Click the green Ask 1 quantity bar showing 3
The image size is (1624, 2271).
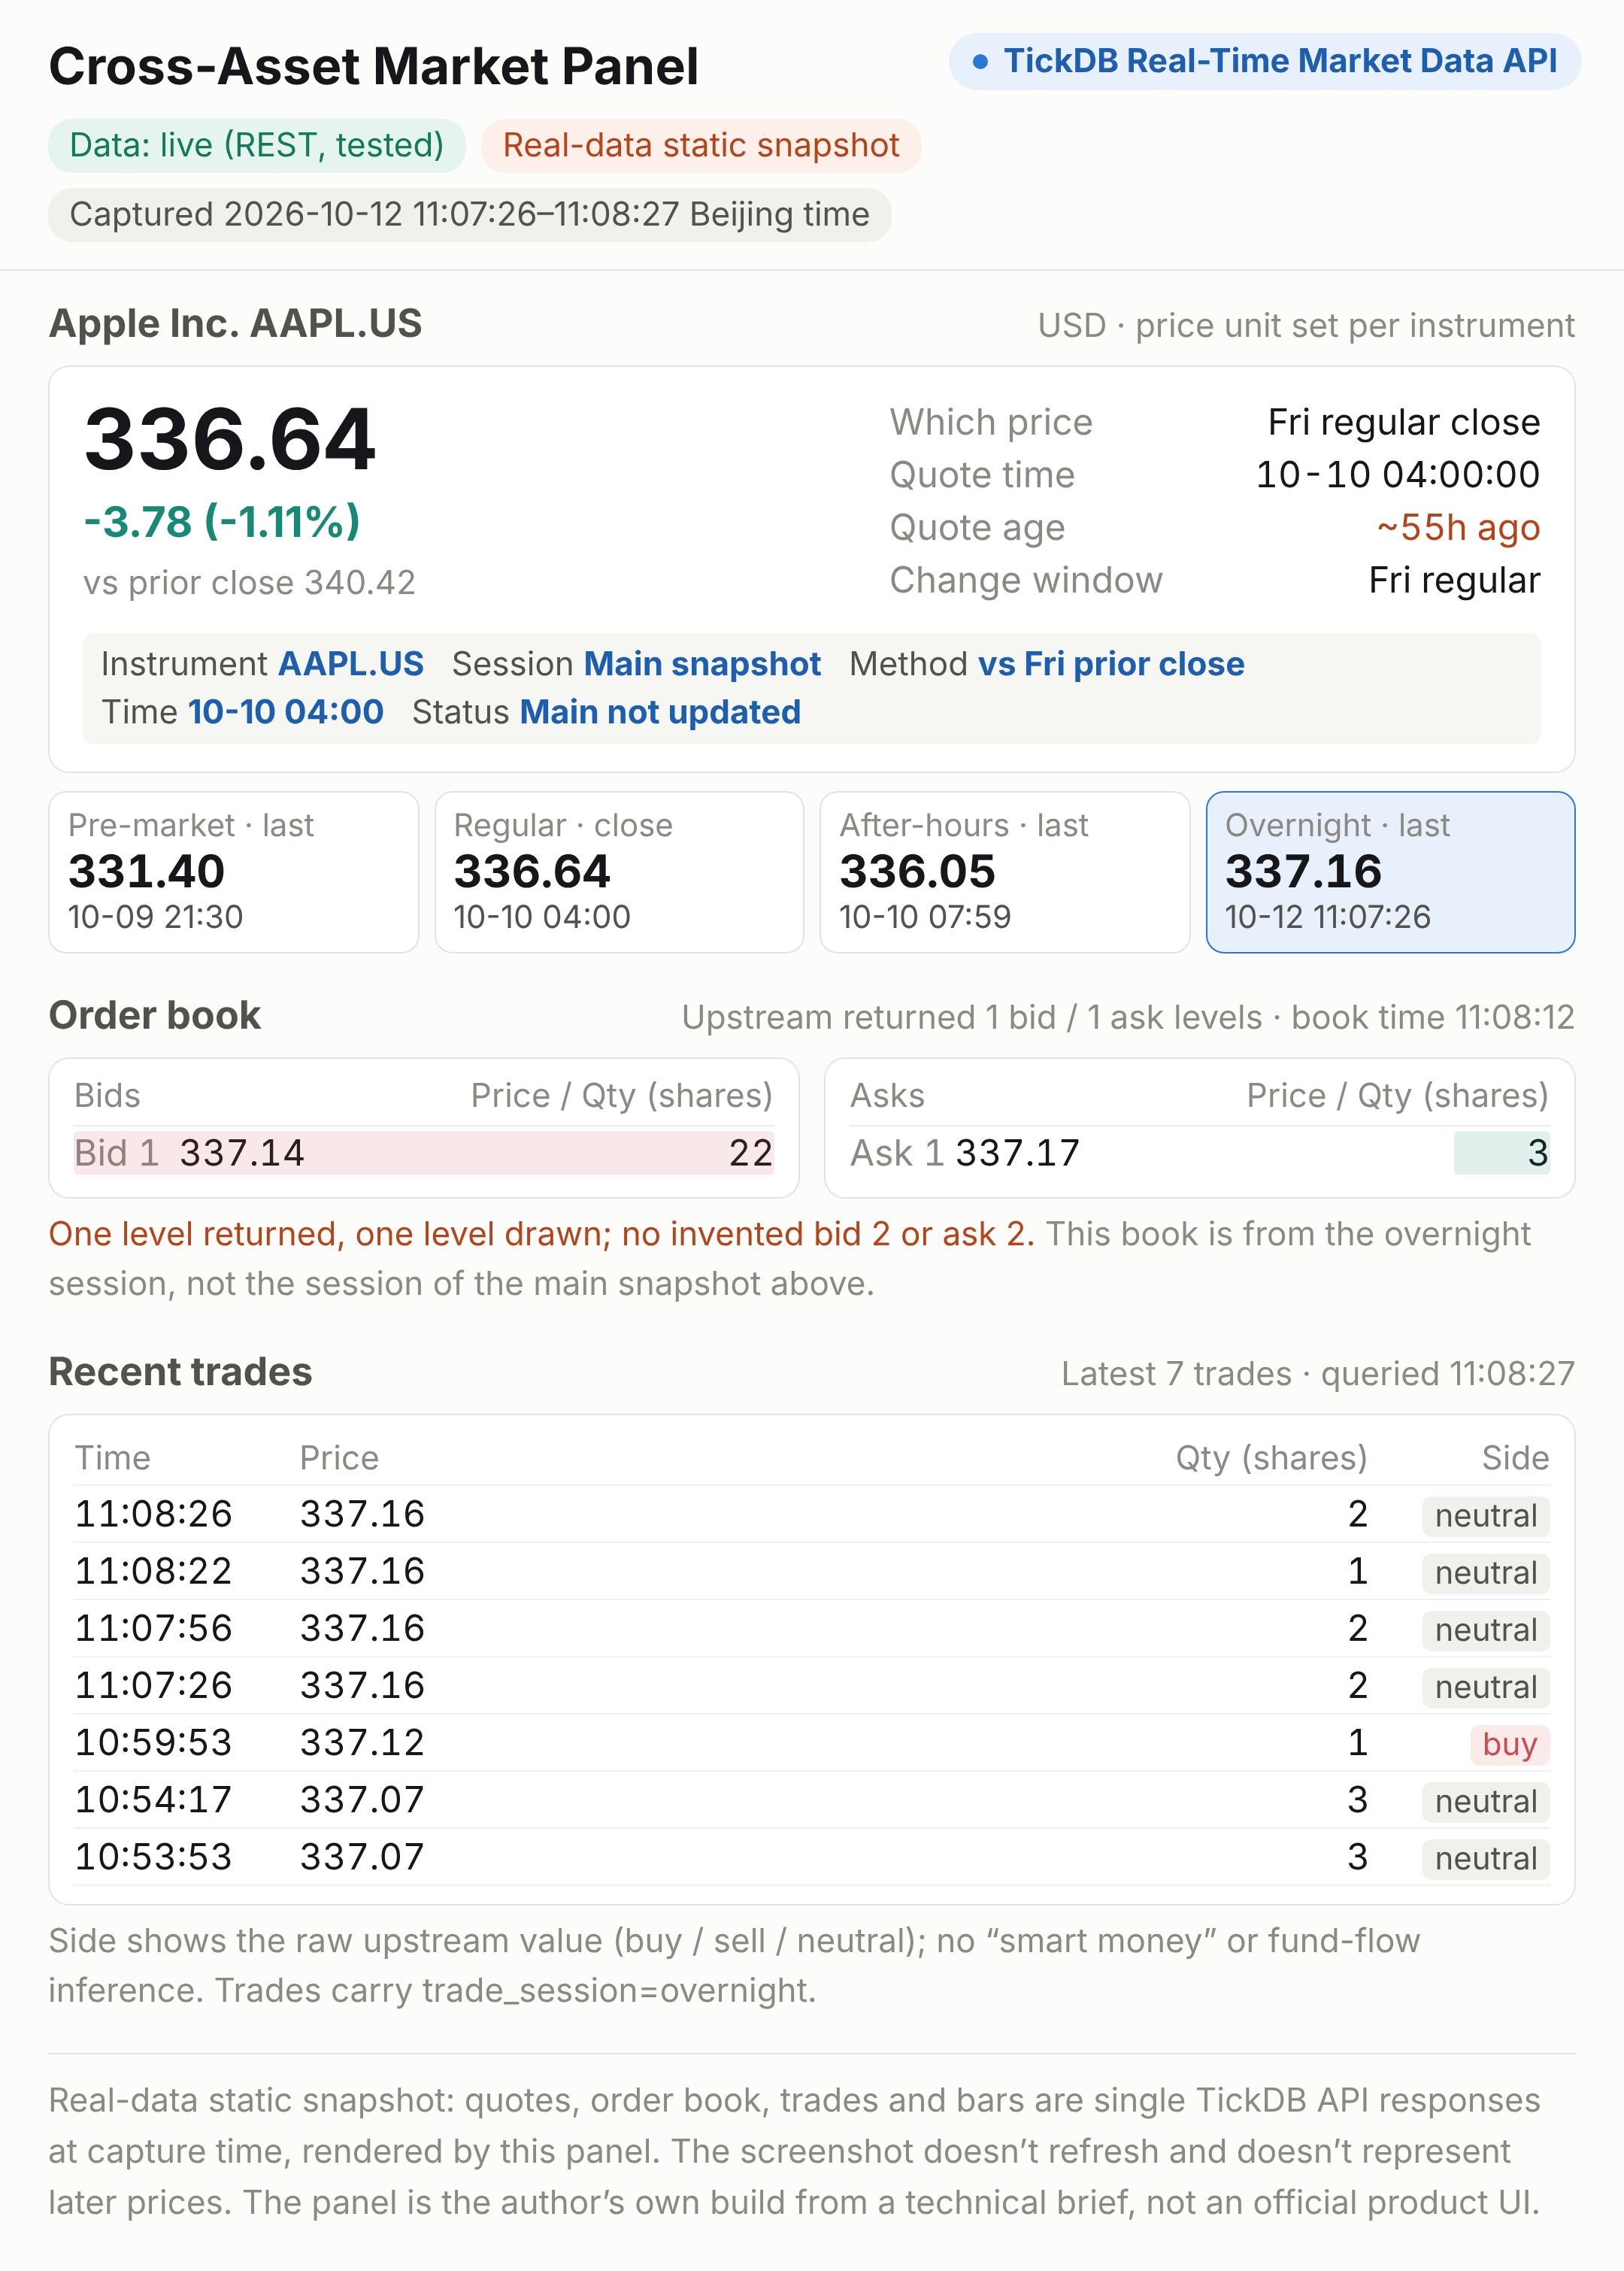[1502, 1153]
